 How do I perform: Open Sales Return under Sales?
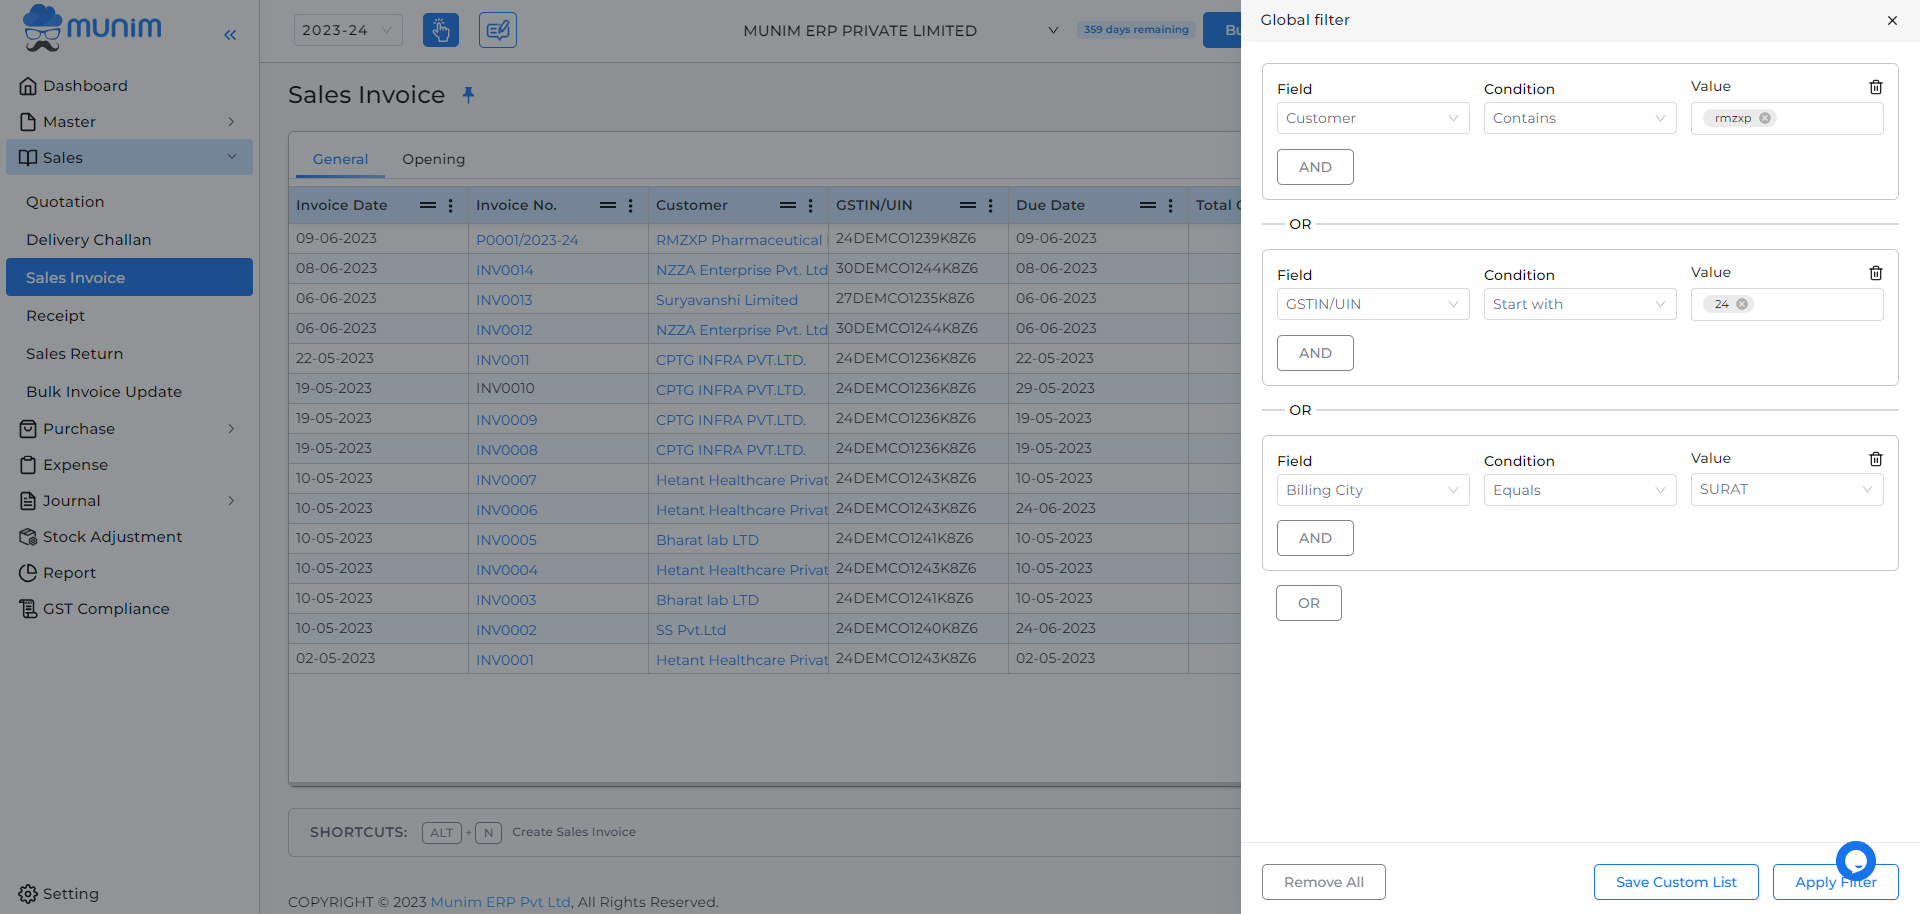(x=129, y=354)
